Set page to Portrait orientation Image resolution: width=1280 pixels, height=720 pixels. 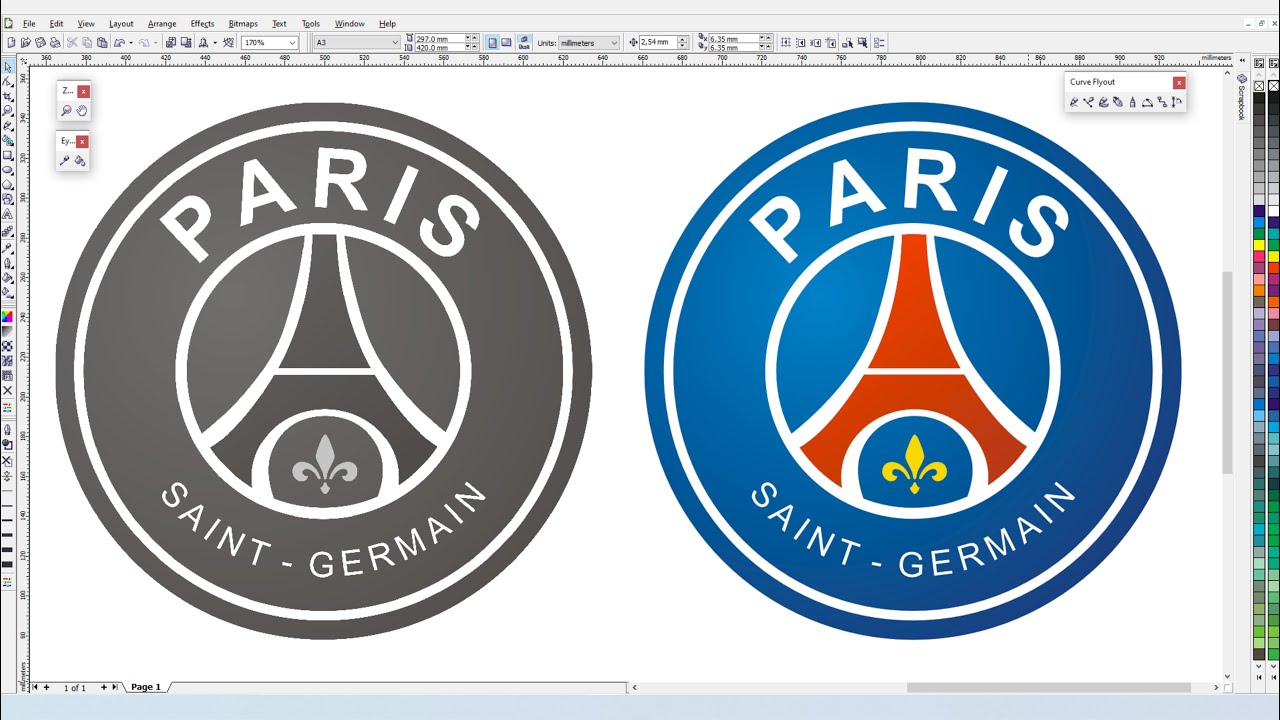click(x=492, y=43)
